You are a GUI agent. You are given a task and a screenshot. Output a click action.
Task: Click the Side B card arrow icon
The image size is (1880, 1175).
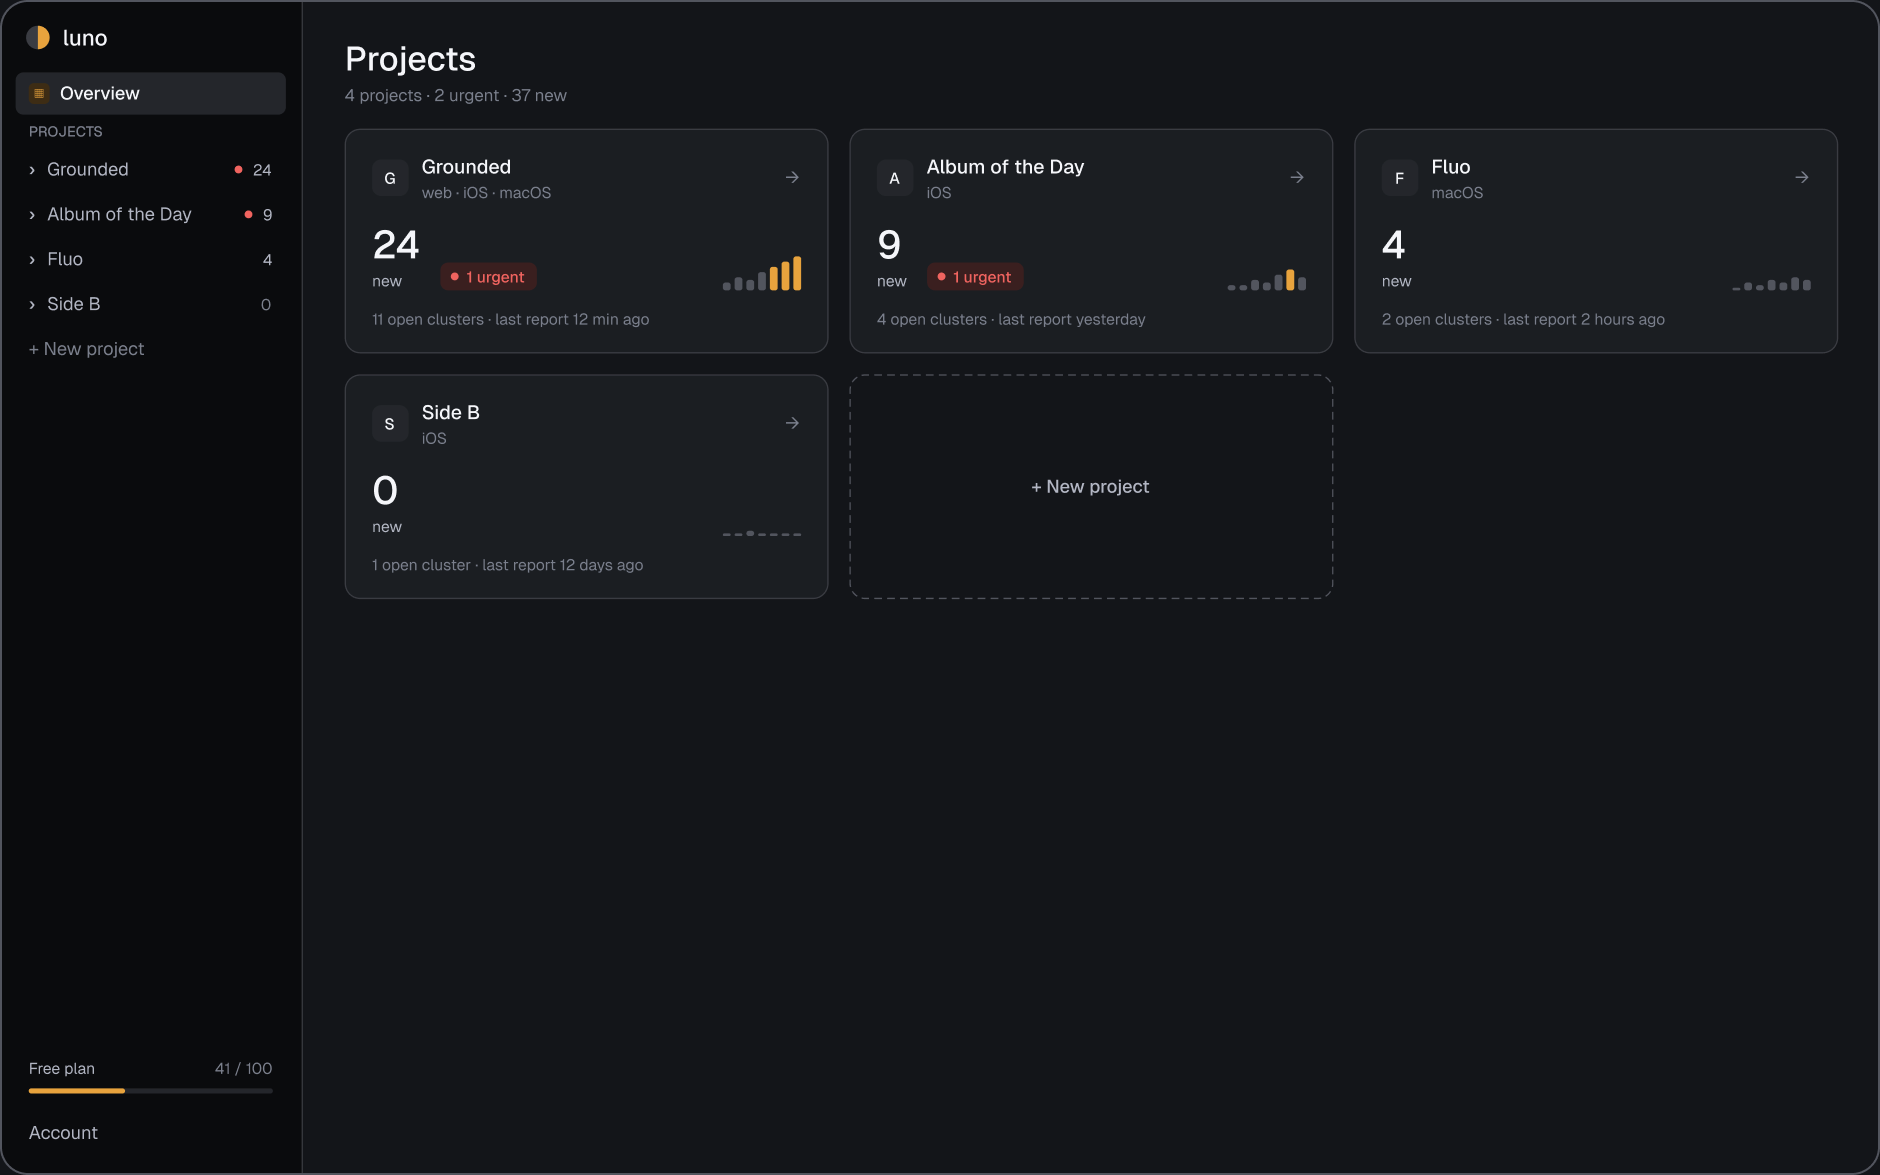[x=792, y=423]
